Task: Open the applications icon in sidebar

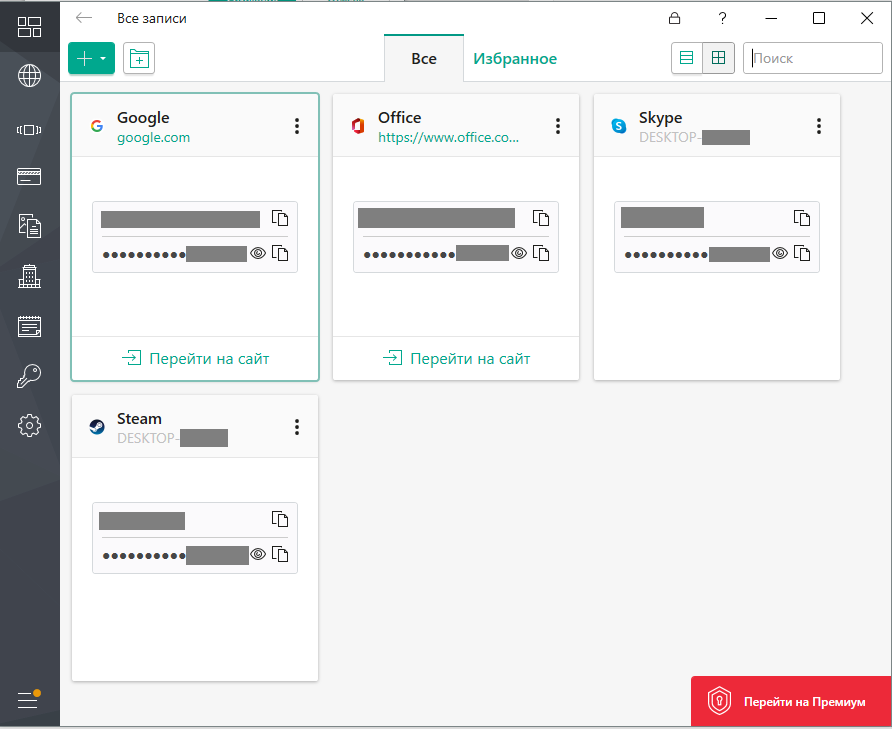Action: (29, 130)
